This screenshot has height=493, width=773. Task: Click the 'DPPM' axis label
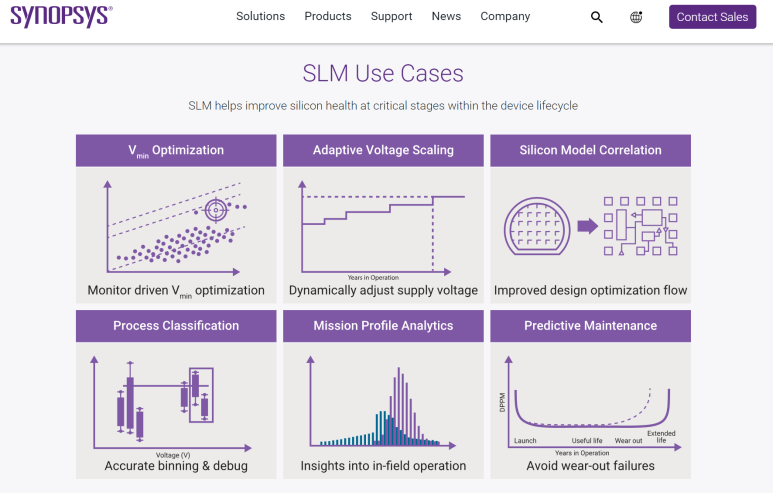(x=502, y=402)
